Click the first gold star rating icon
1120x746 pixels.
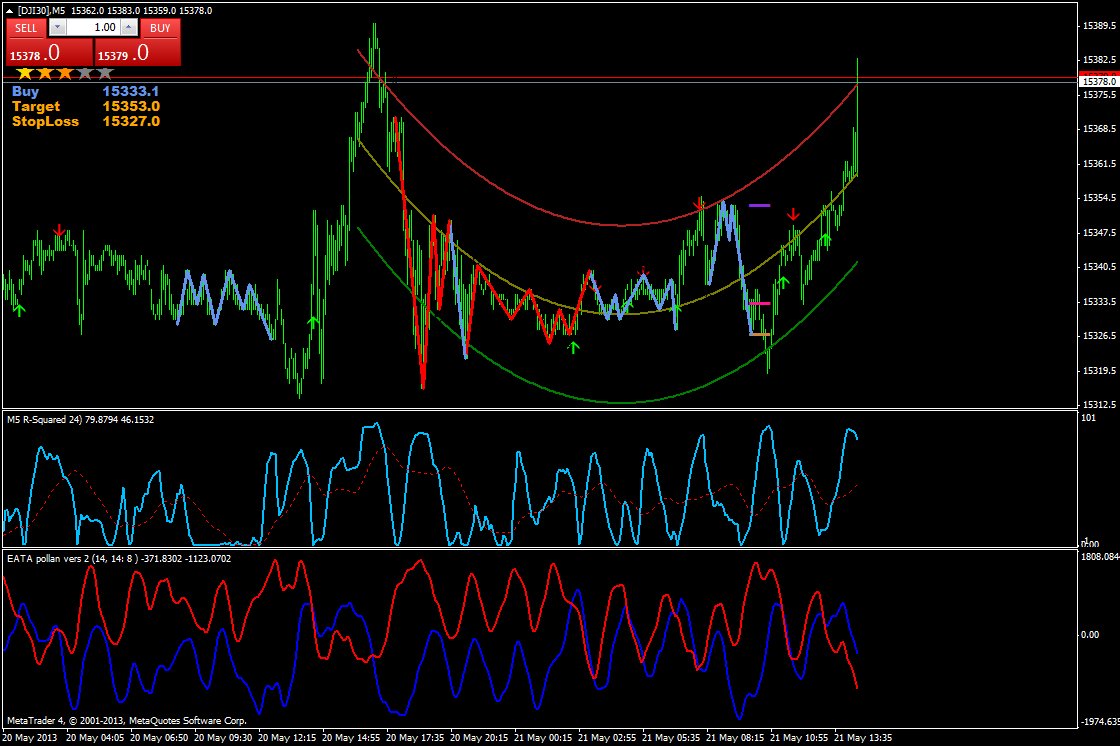point(25,73)
